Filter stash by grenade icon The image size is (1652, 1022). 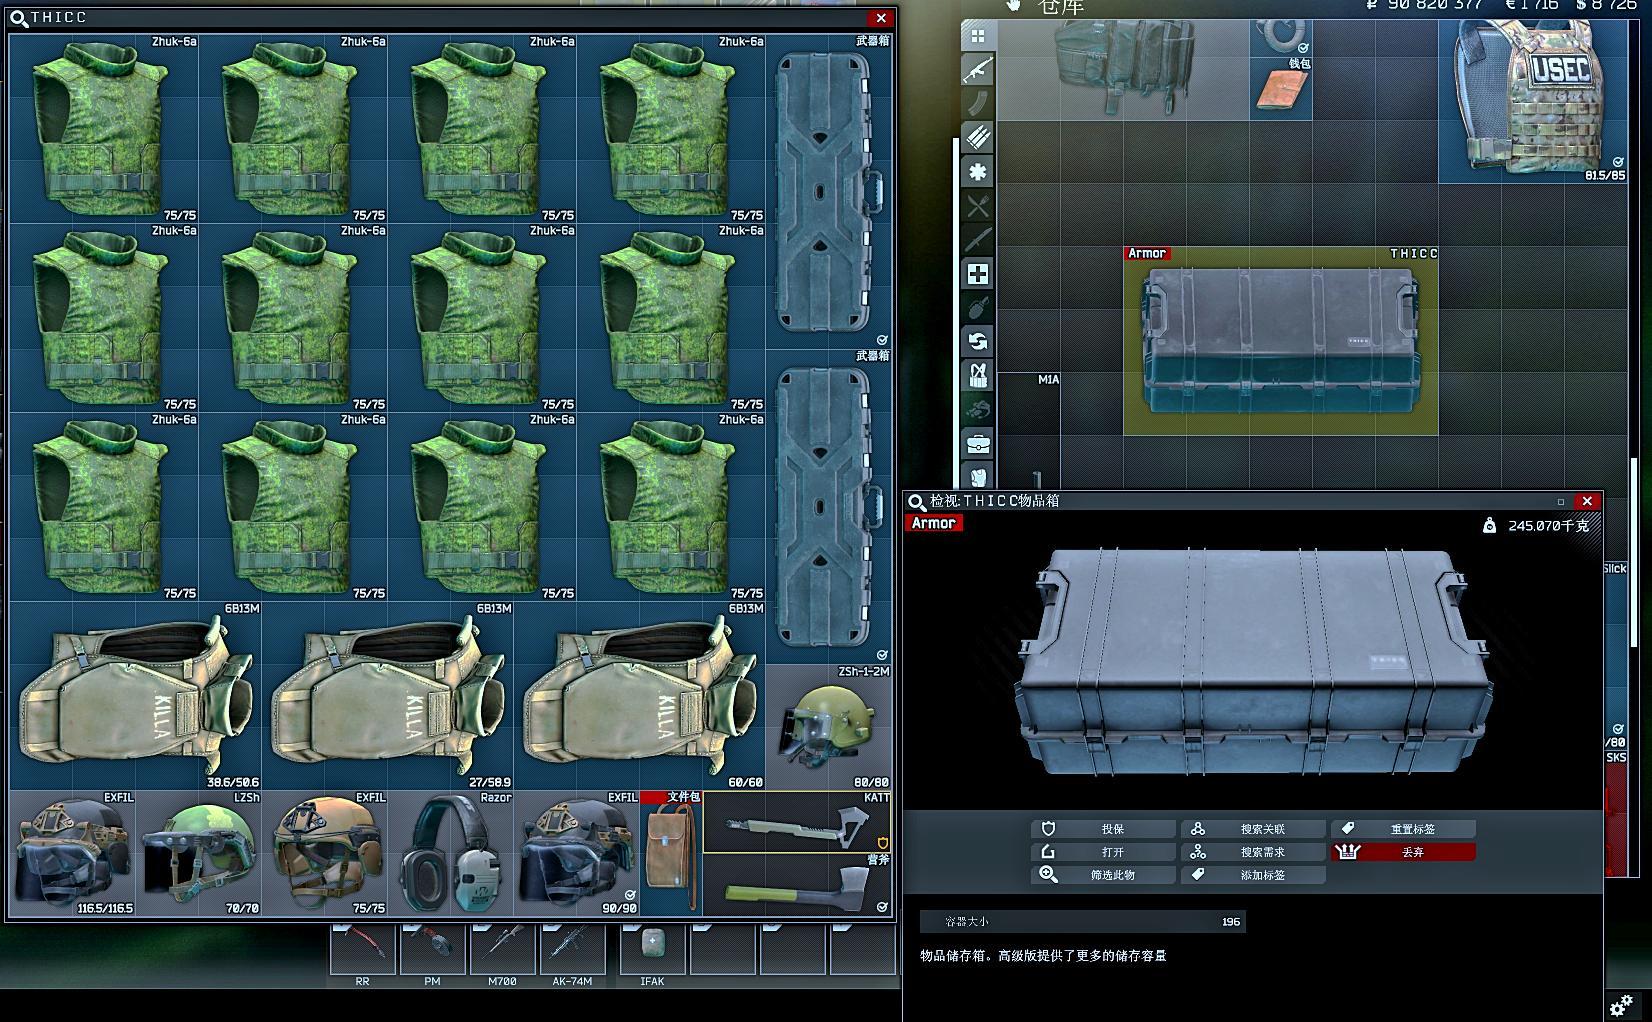978,308
